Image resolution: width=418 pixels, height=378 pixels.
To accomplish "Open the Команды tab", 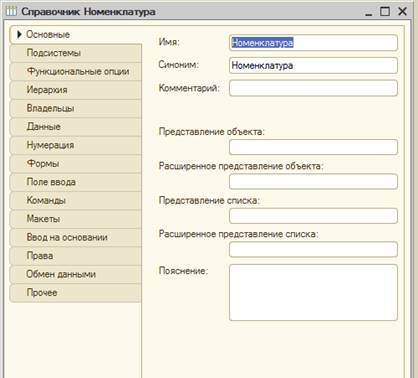I will [76, 200].
